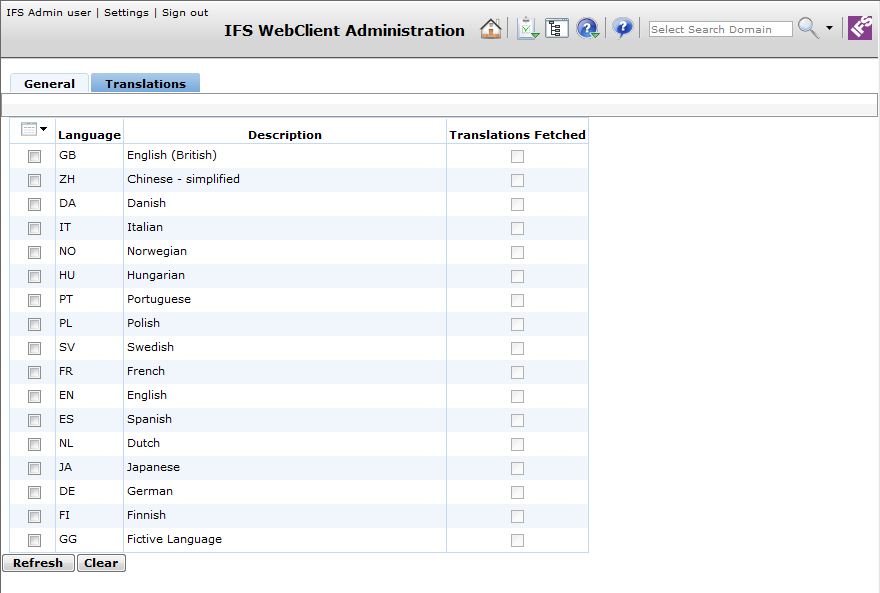Select the SV Swedish row checkbox
The width and height of the screenshot is (880, 593).
click(x=34, y=348)
